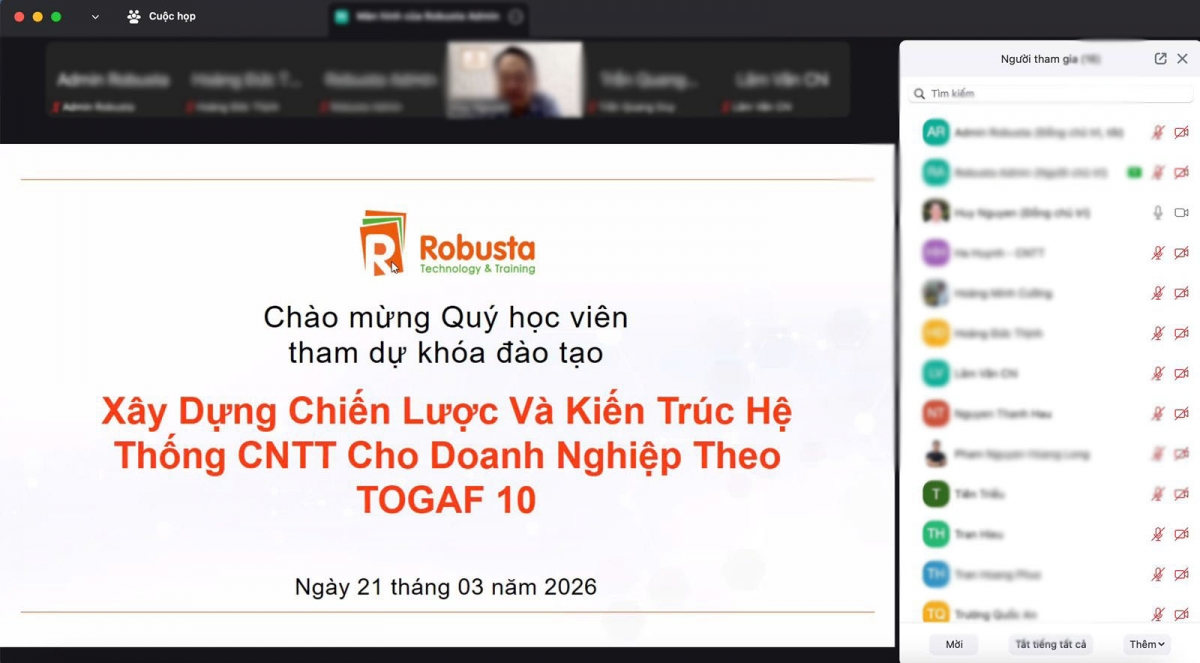
Task: Toggle mute for the NT avatar participant
Action: pos(1158,413)
